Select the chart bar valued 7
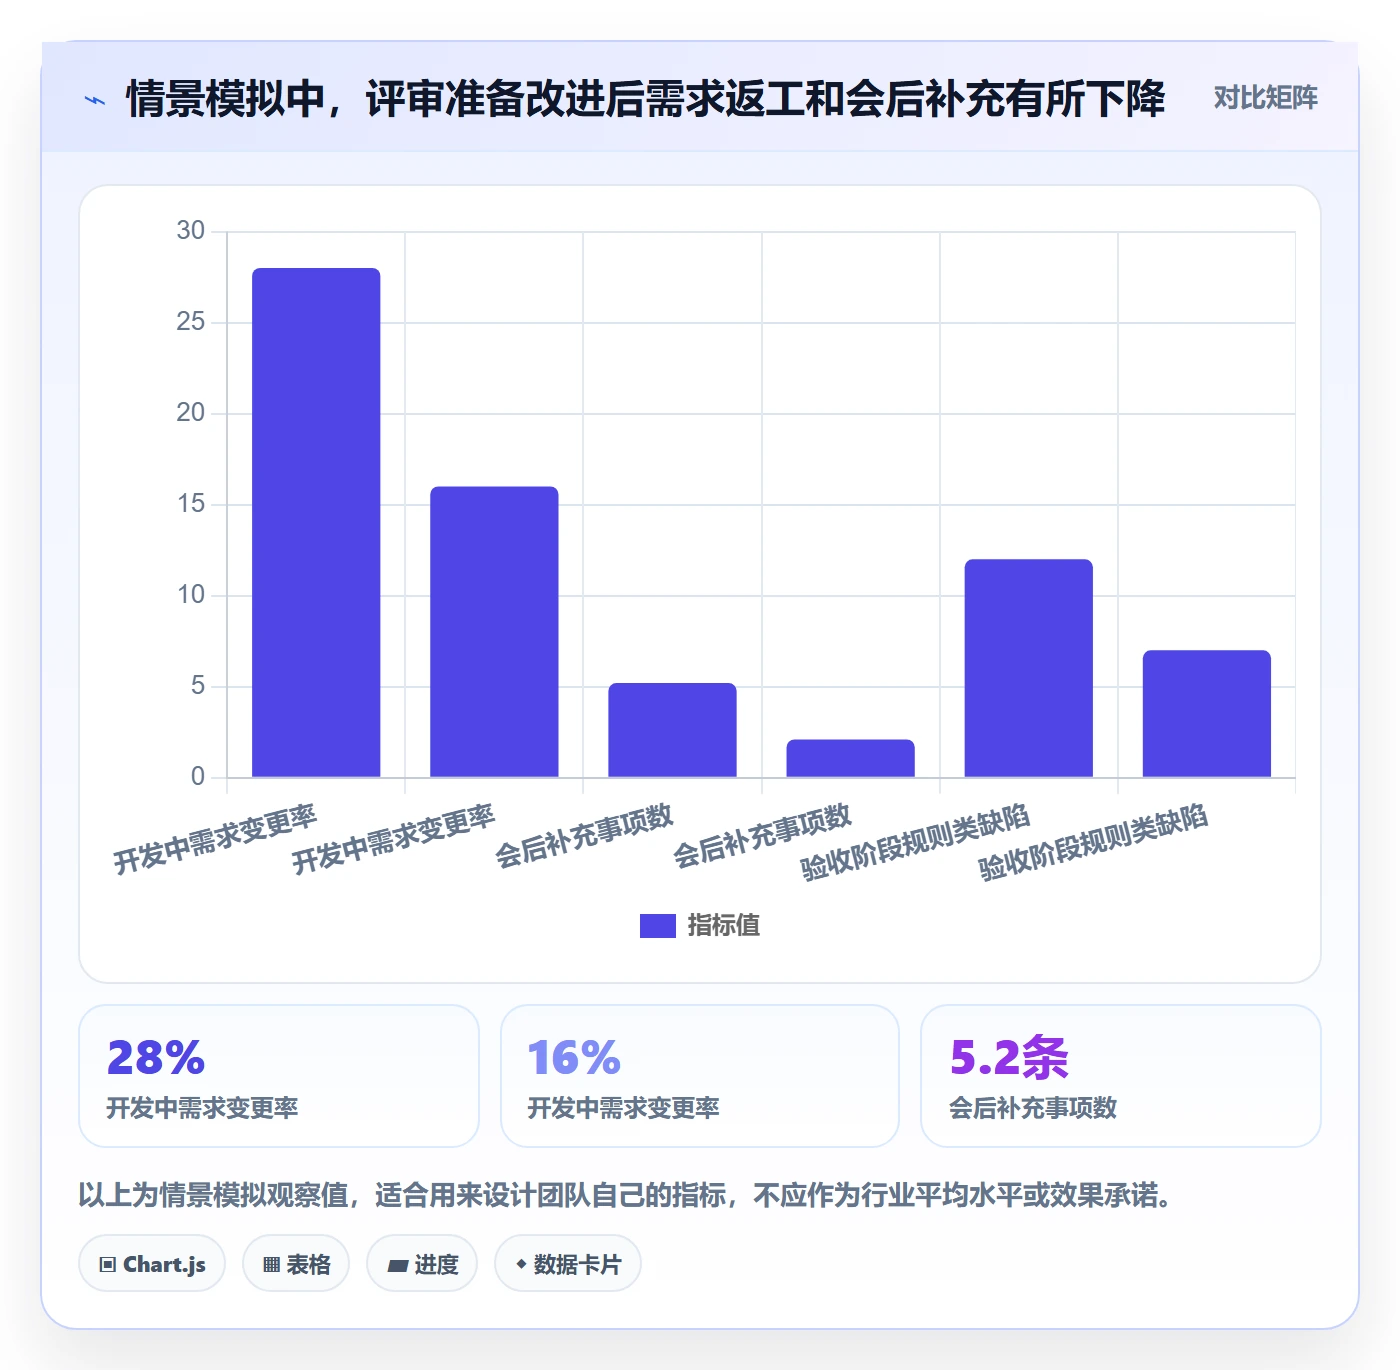 coord(1206,713)
